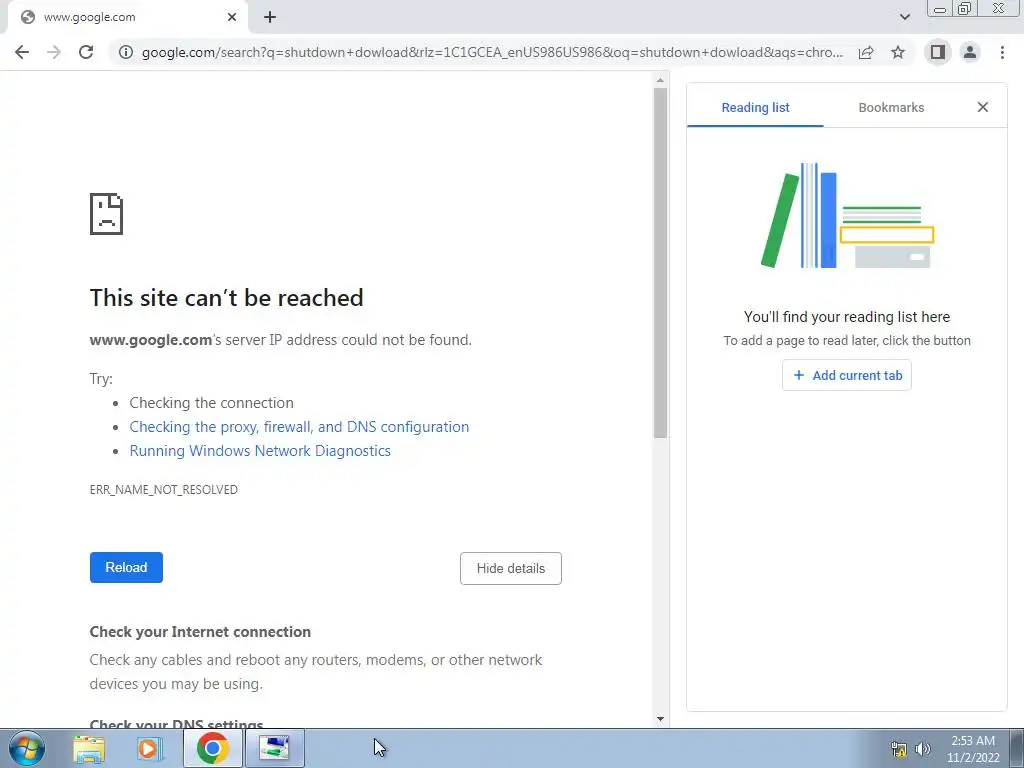Minimize the Chrome window
This screenshot has width=1024, height=768.
click(x=940, y=8)
